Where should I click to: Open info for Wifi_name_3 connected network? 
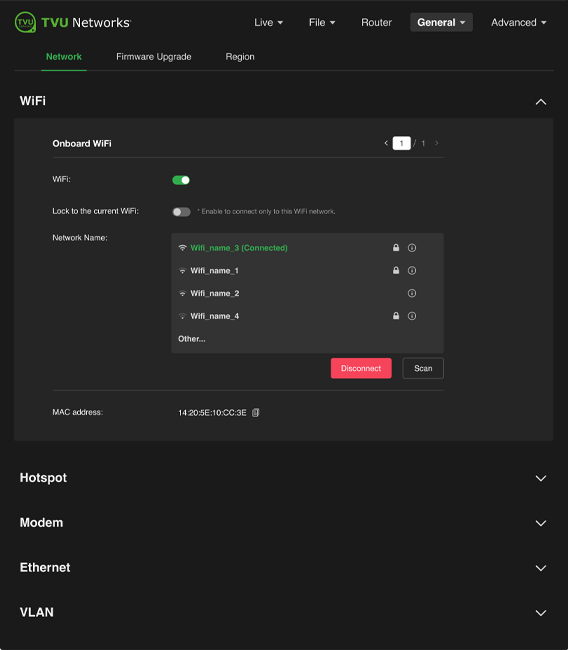[x=412, y=248]
